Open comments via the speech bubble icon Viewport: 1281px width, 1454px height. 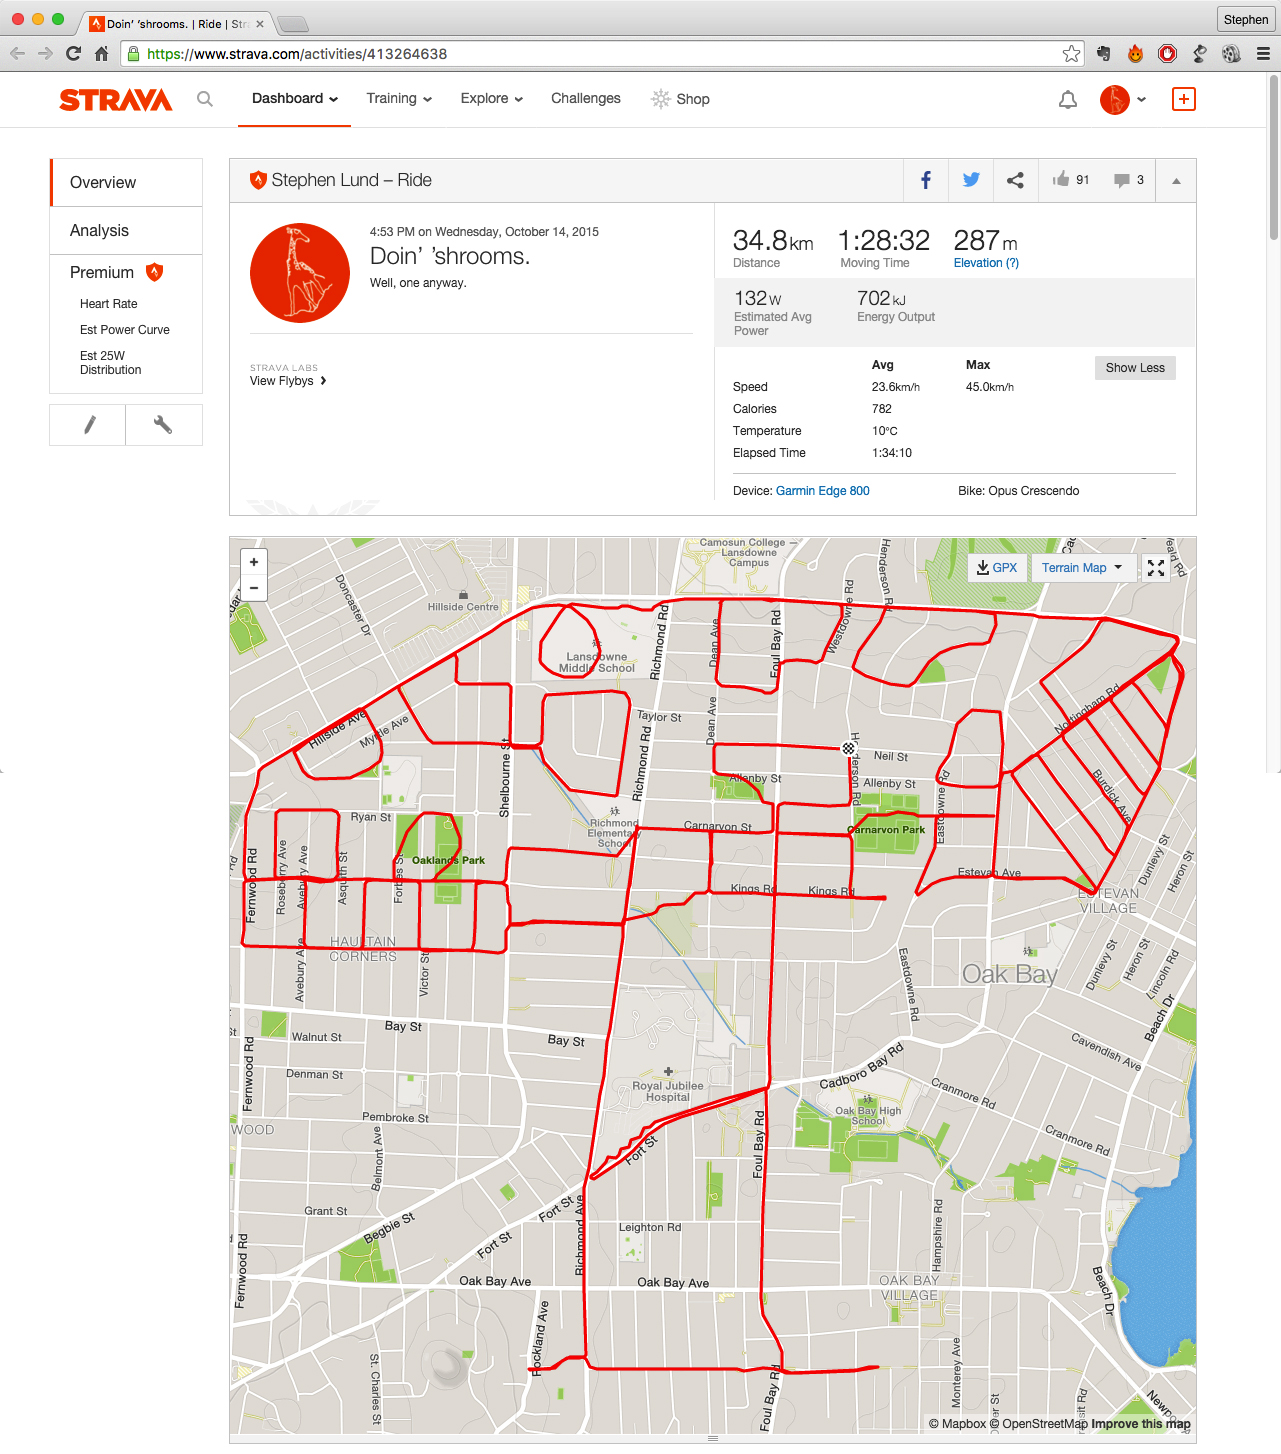pyautogui.click(x=1122, y=180)
